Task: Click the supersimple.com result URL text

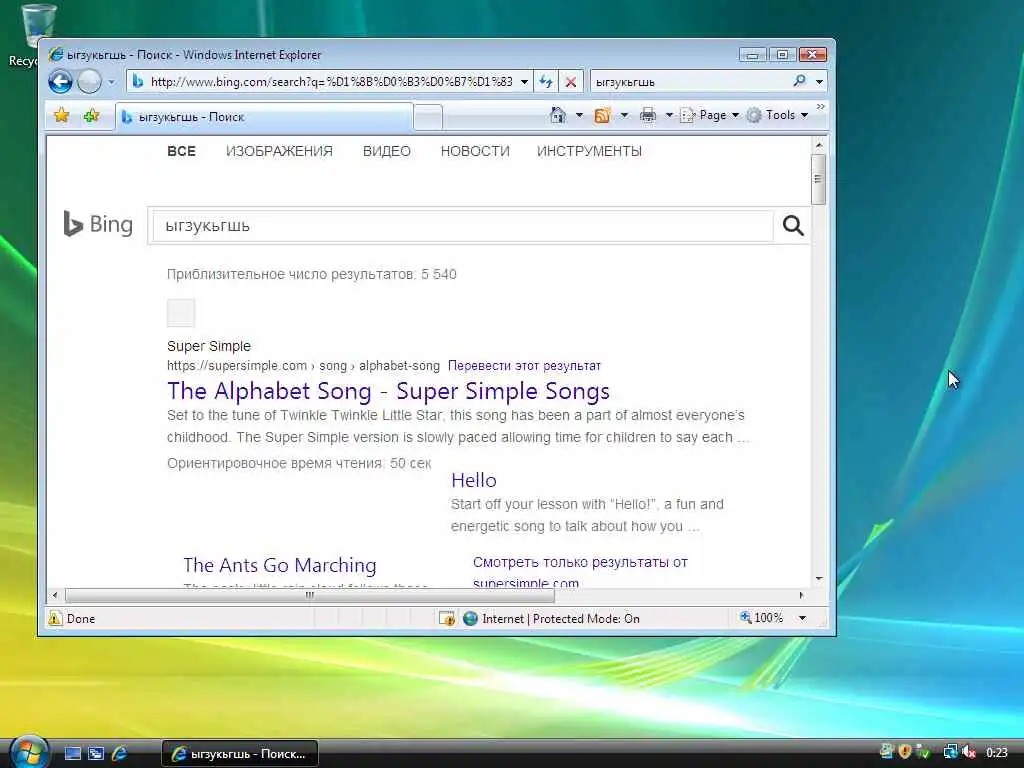Action: pyautogui.click(x=303, y=366)
